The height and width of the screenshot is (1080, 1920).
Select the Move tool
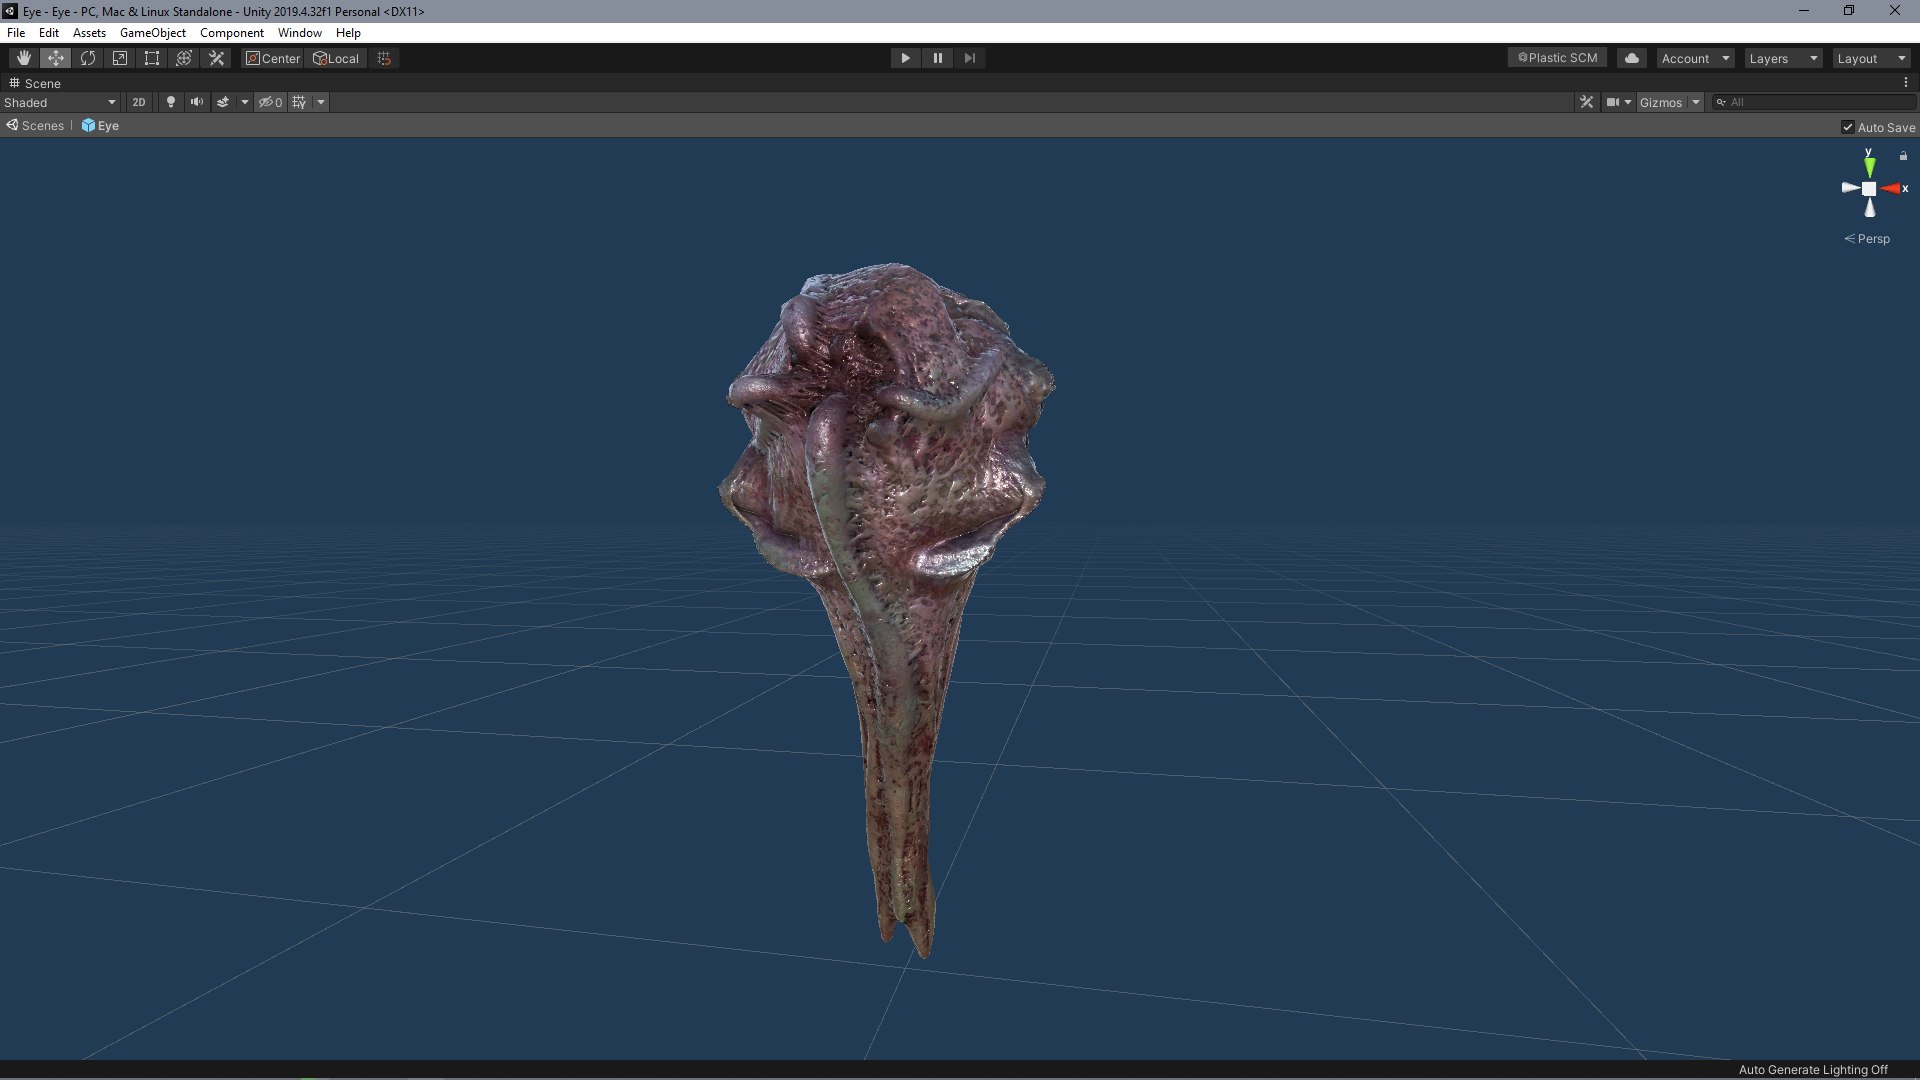56,58
